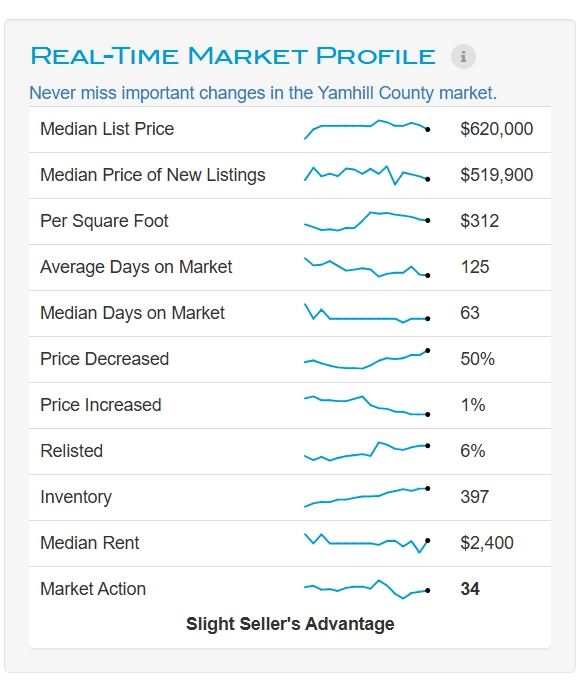This screenshot has width=583, height=693.
Task: Open the Yamhill County market subtitle link
Action: (x=263, y=93)
